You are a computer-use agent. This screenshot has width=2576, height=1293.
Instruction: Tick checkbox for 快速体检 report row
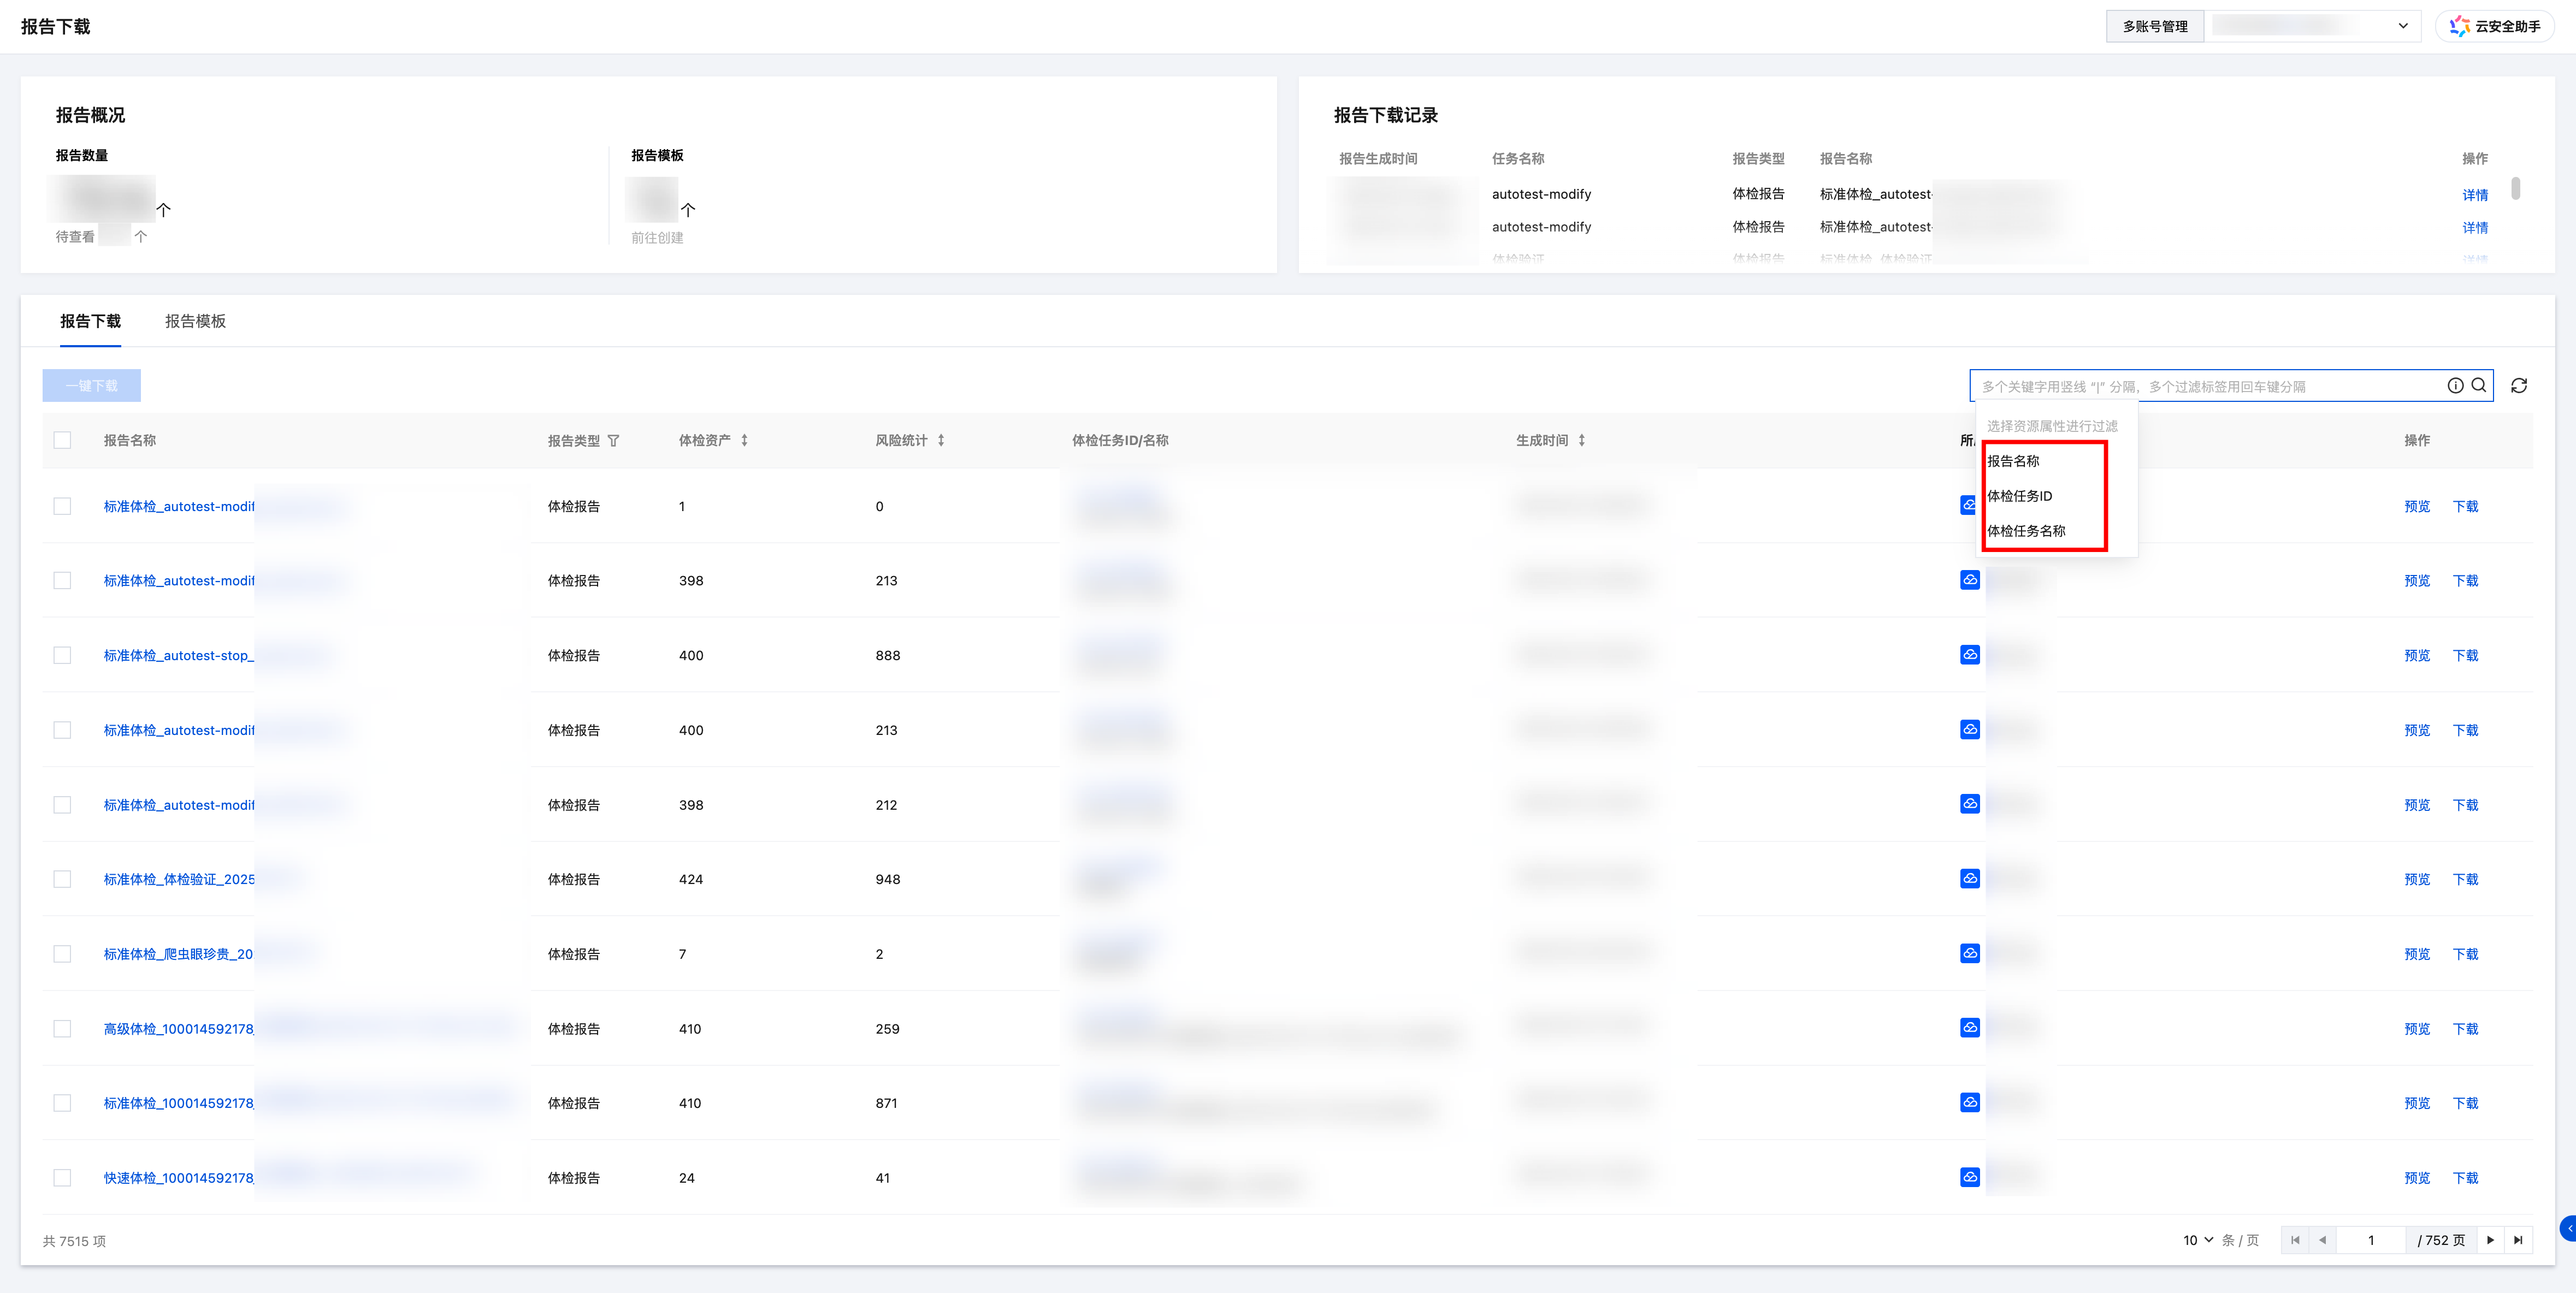(62, 1177)
